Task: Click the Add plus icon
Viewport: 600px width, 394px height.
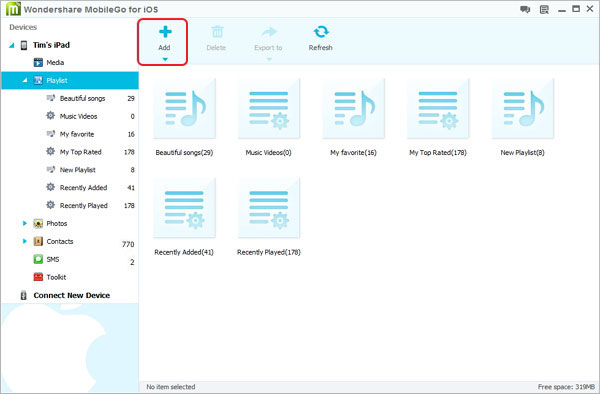Action: click(165, 32)
